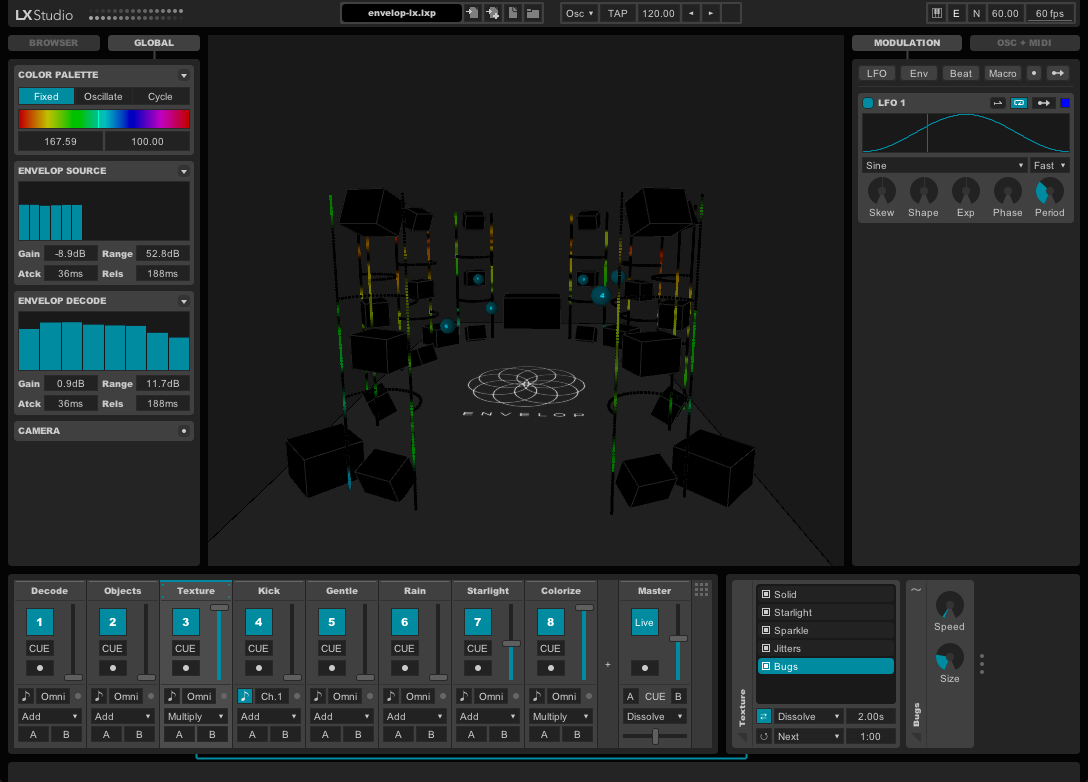The image size is (1088, 782).
Task: Click the modulation trigger dot button
Action: point(1034,73)
